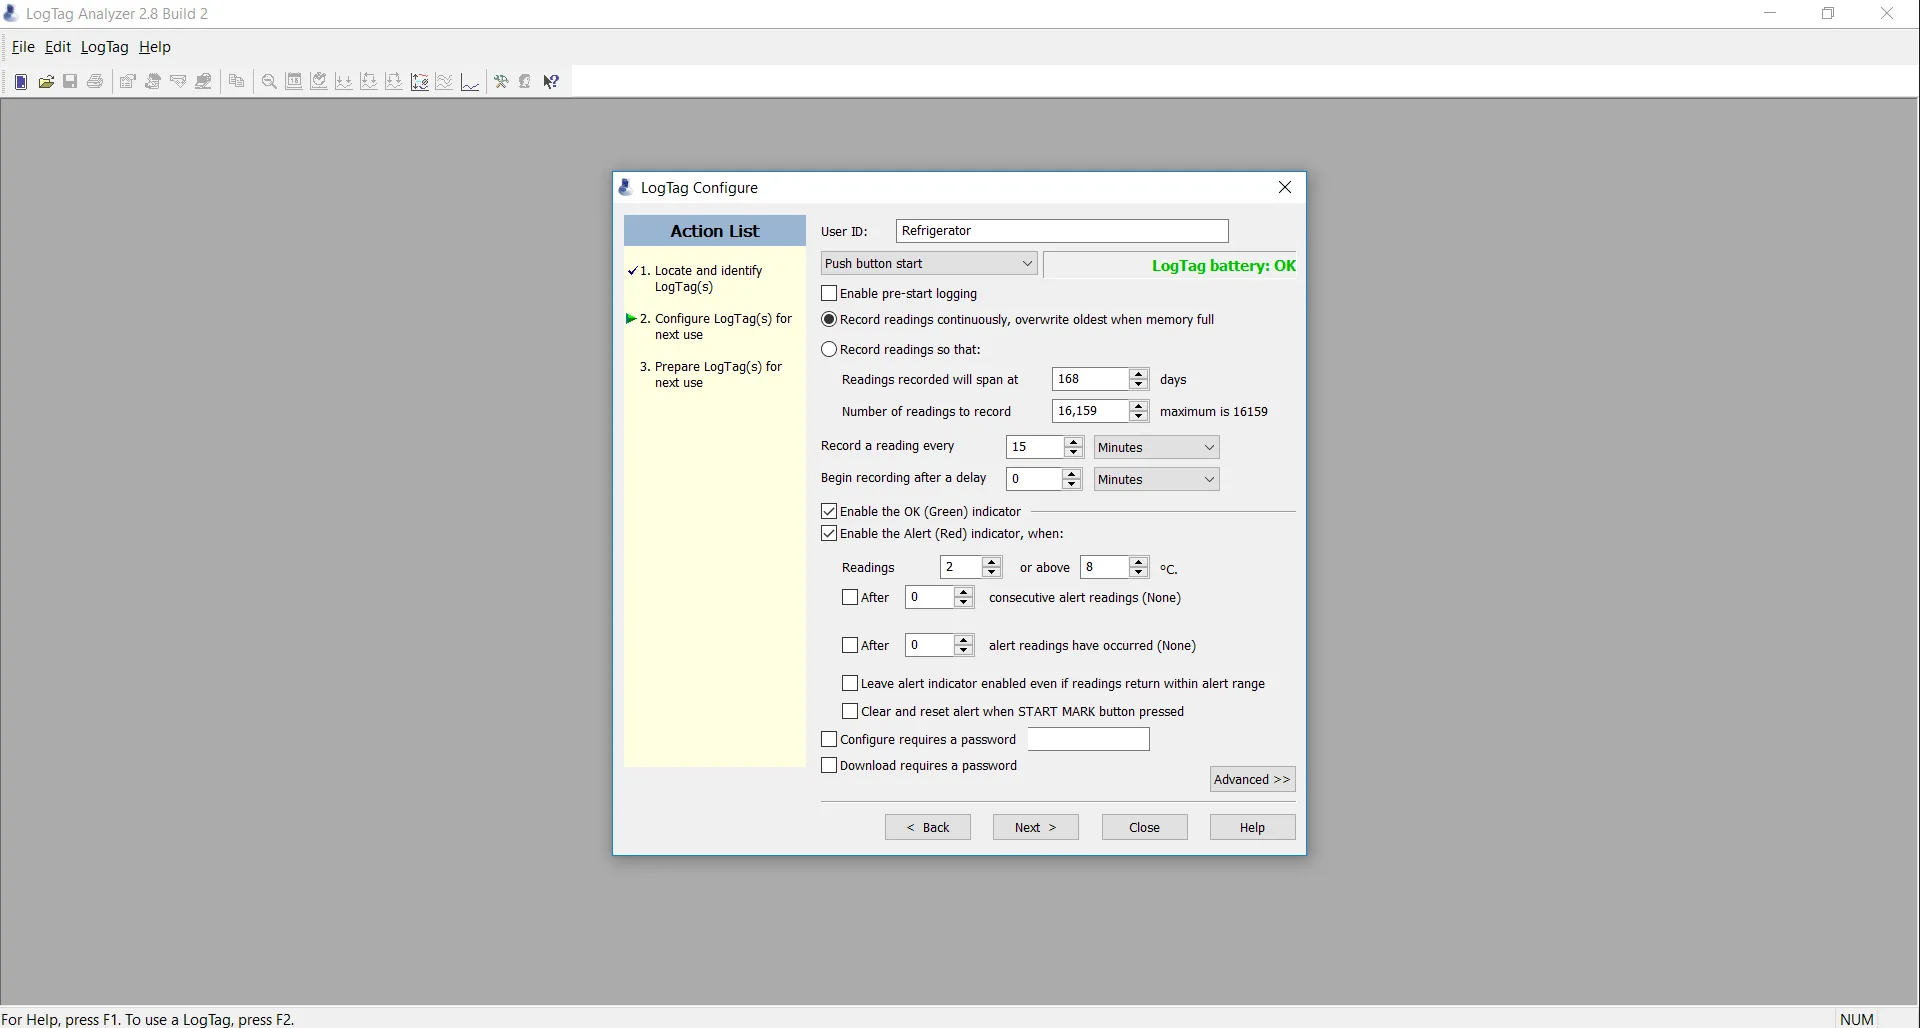Click the Copy pages toolbar icon
Screen dimensions: 1920x1028
click(x=237, y=82)
